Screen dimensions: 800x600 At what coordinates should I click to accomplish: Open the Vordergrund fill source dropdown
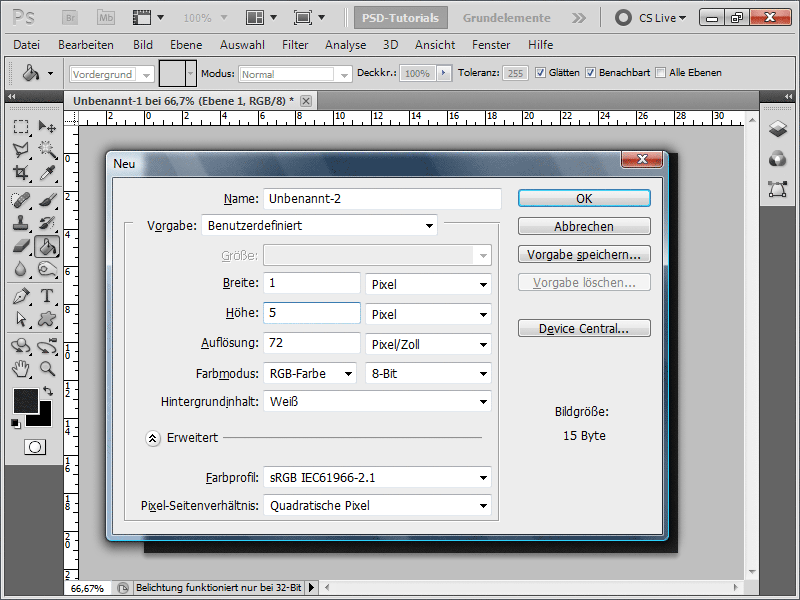(112, 74)
